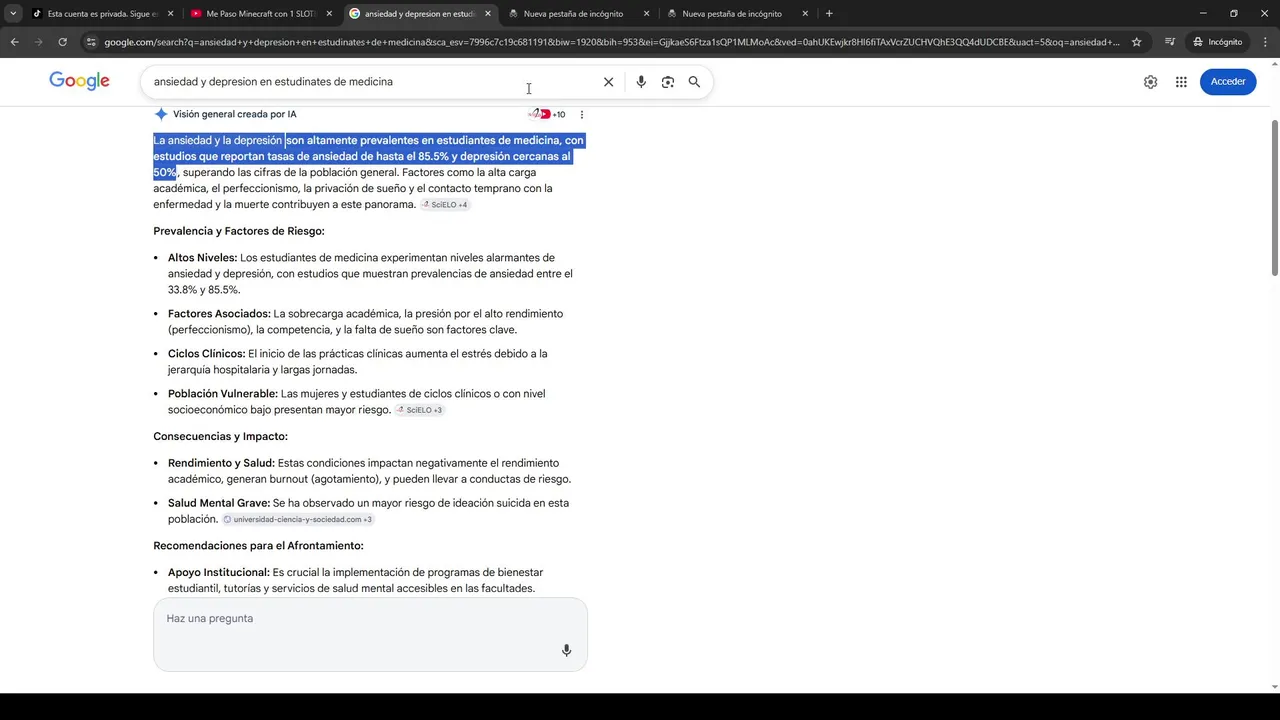
Task: Open Google quick settings gear
Action: [1150, 82]
